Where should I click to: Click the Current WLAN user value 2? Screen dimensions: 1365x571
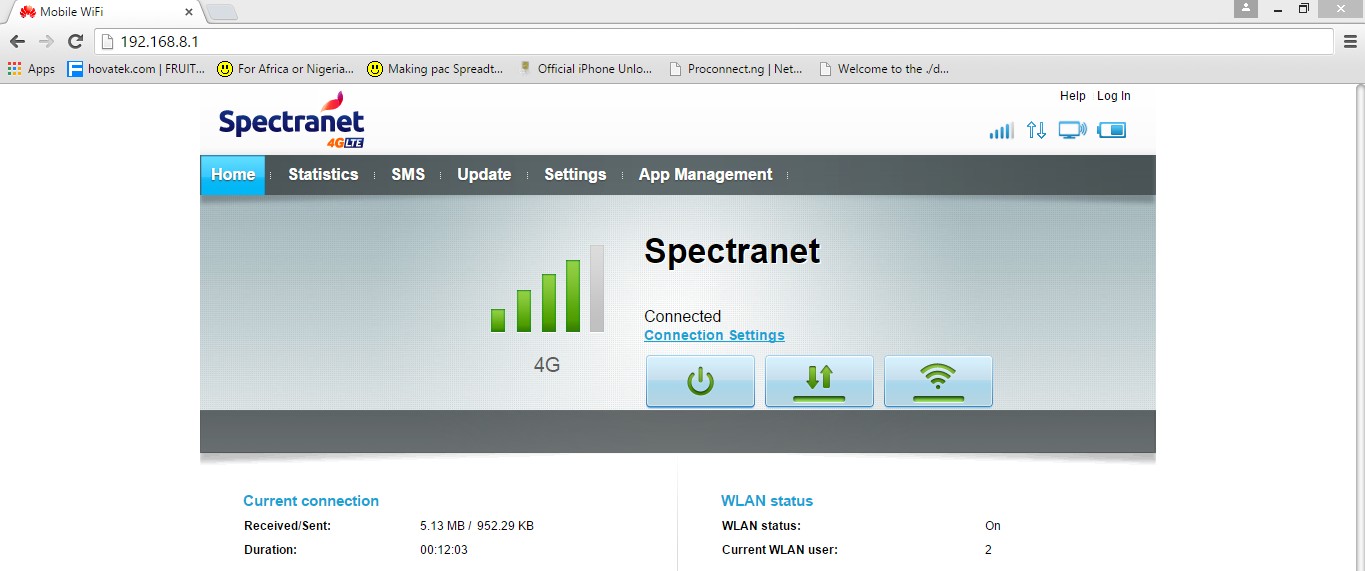coord(988,550)
